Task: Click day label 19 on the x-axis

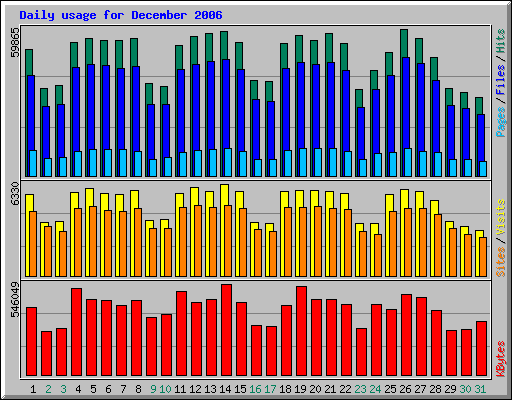Action: pyautogui.click(x=300, y=389)
